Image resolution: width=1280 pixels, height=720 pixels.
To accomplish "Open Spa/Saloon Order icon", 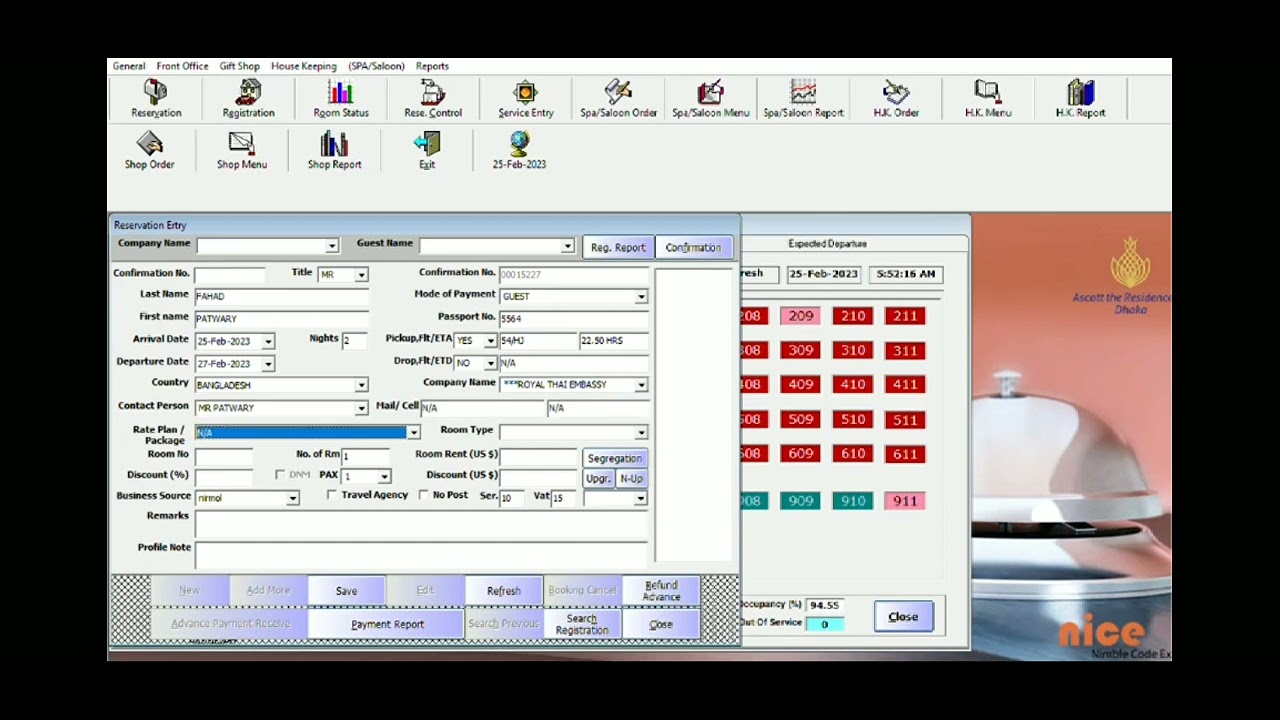I will coord(618,100).
